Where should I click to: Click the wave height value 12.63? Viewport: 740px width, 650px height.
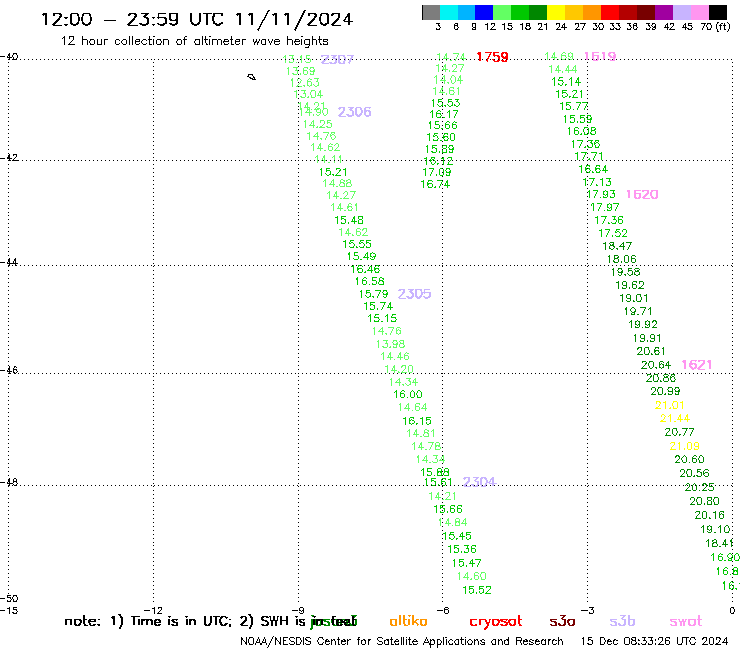point(304,83)
